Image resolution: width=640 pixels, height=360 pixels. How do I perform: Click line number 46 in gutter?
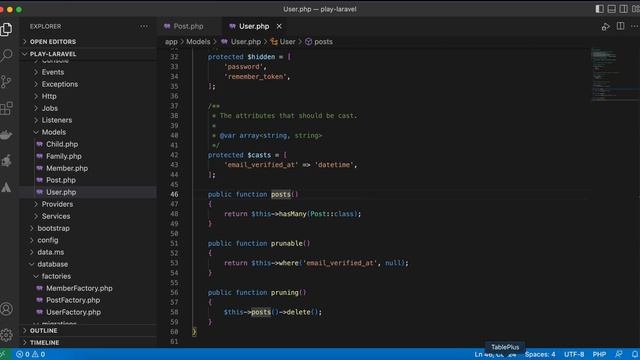pos(174,194)
